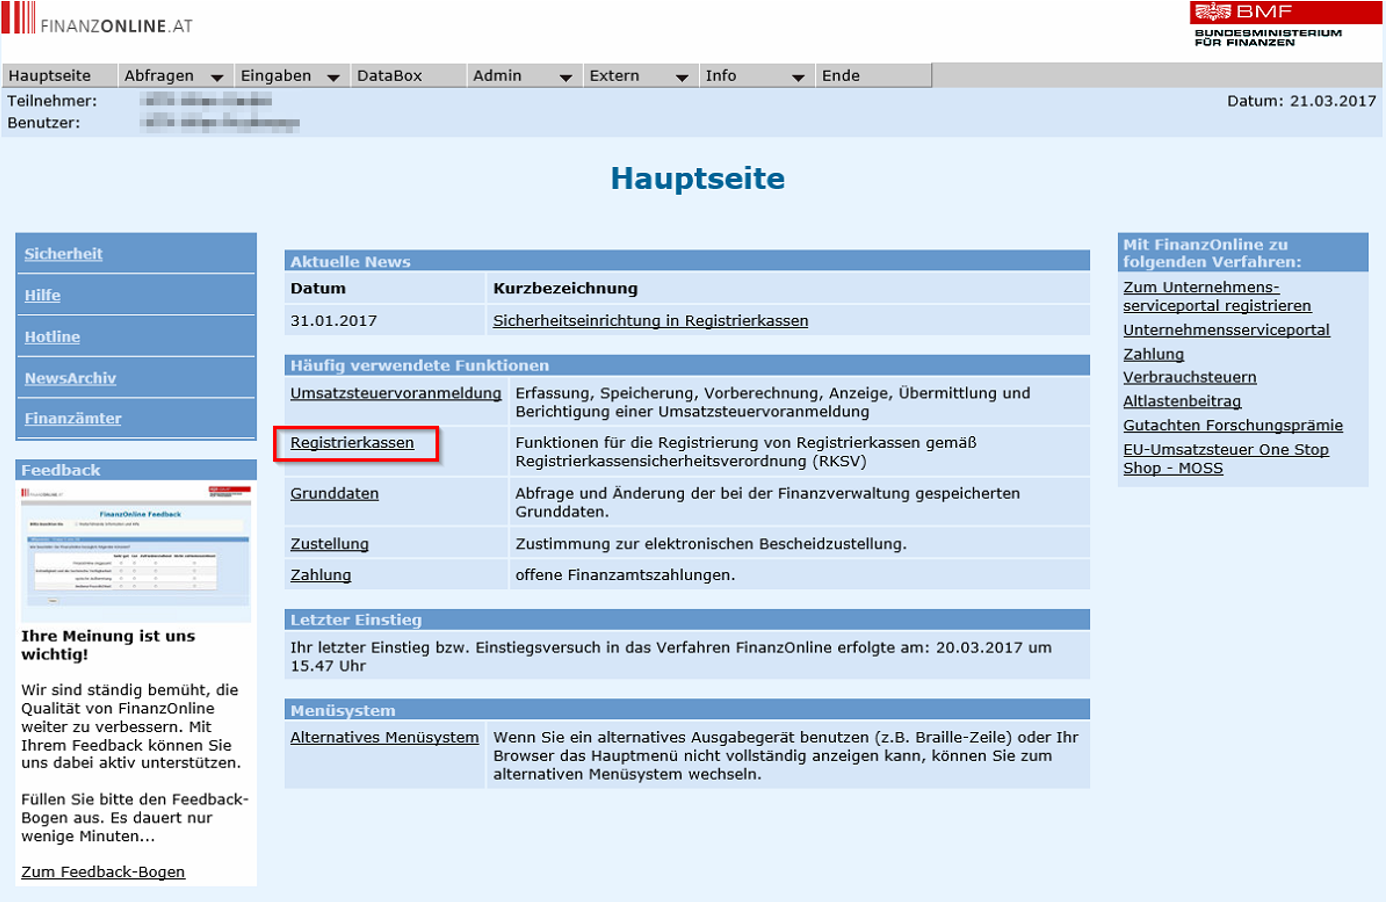1387x902 pixels.
Task: Click the BMF Bundesministerium logo
Action: pyautogui.click(x=1284, y=25)
